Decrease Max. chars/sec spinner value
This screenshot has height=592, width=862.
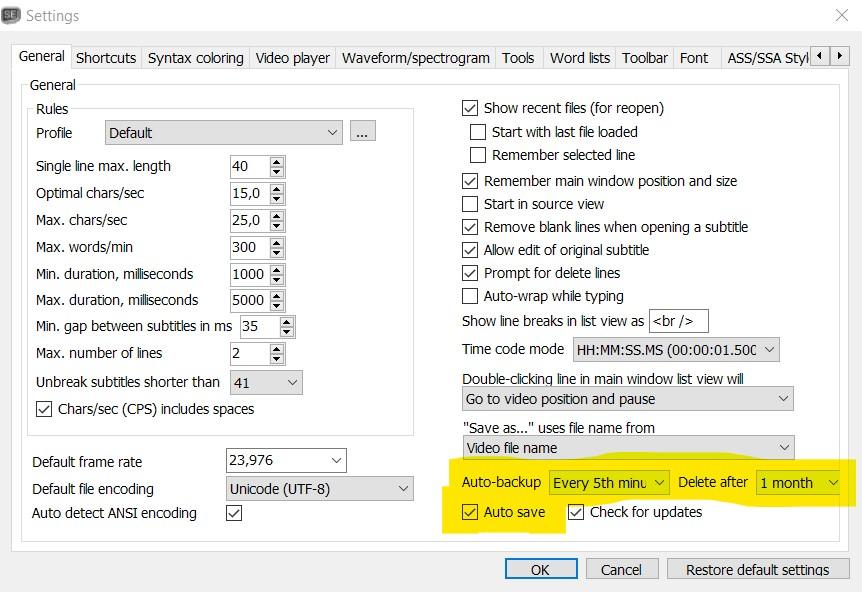277,225
